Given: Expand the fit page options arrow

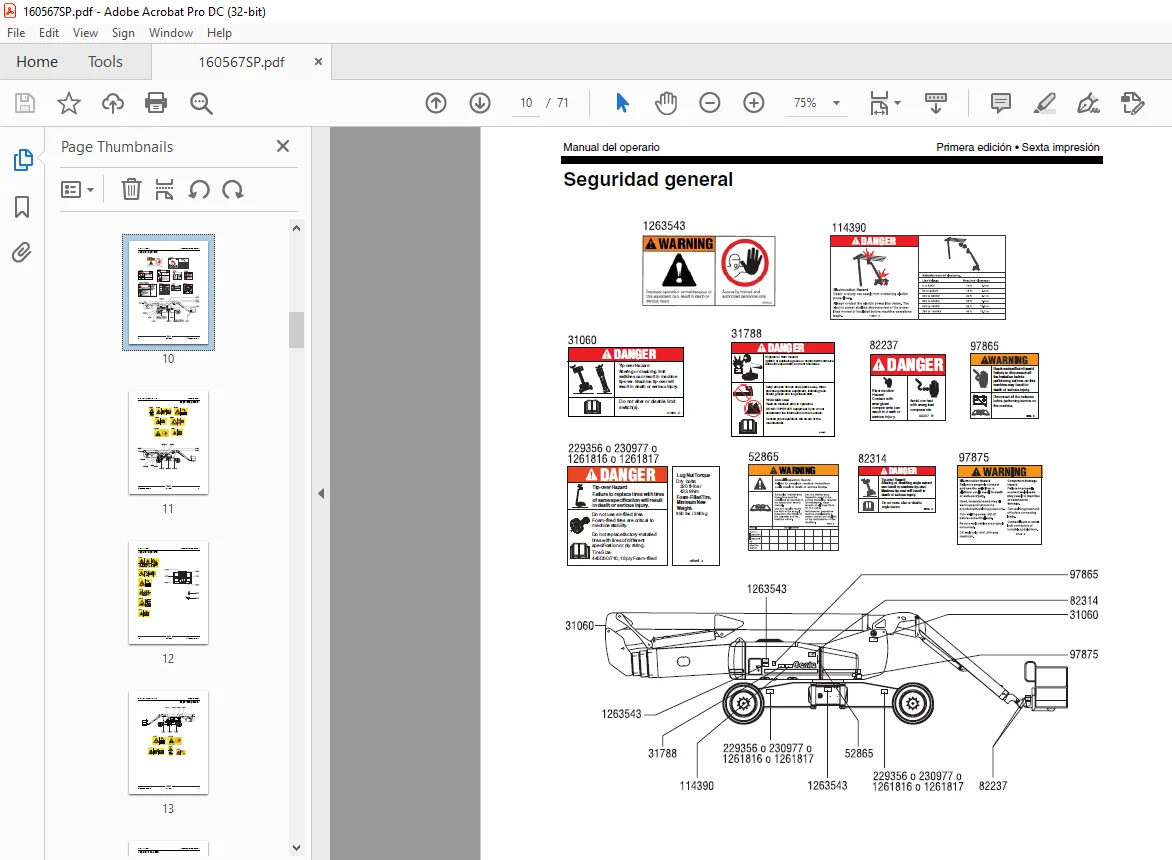Looking at the screenshot, I should pos(898,103).
